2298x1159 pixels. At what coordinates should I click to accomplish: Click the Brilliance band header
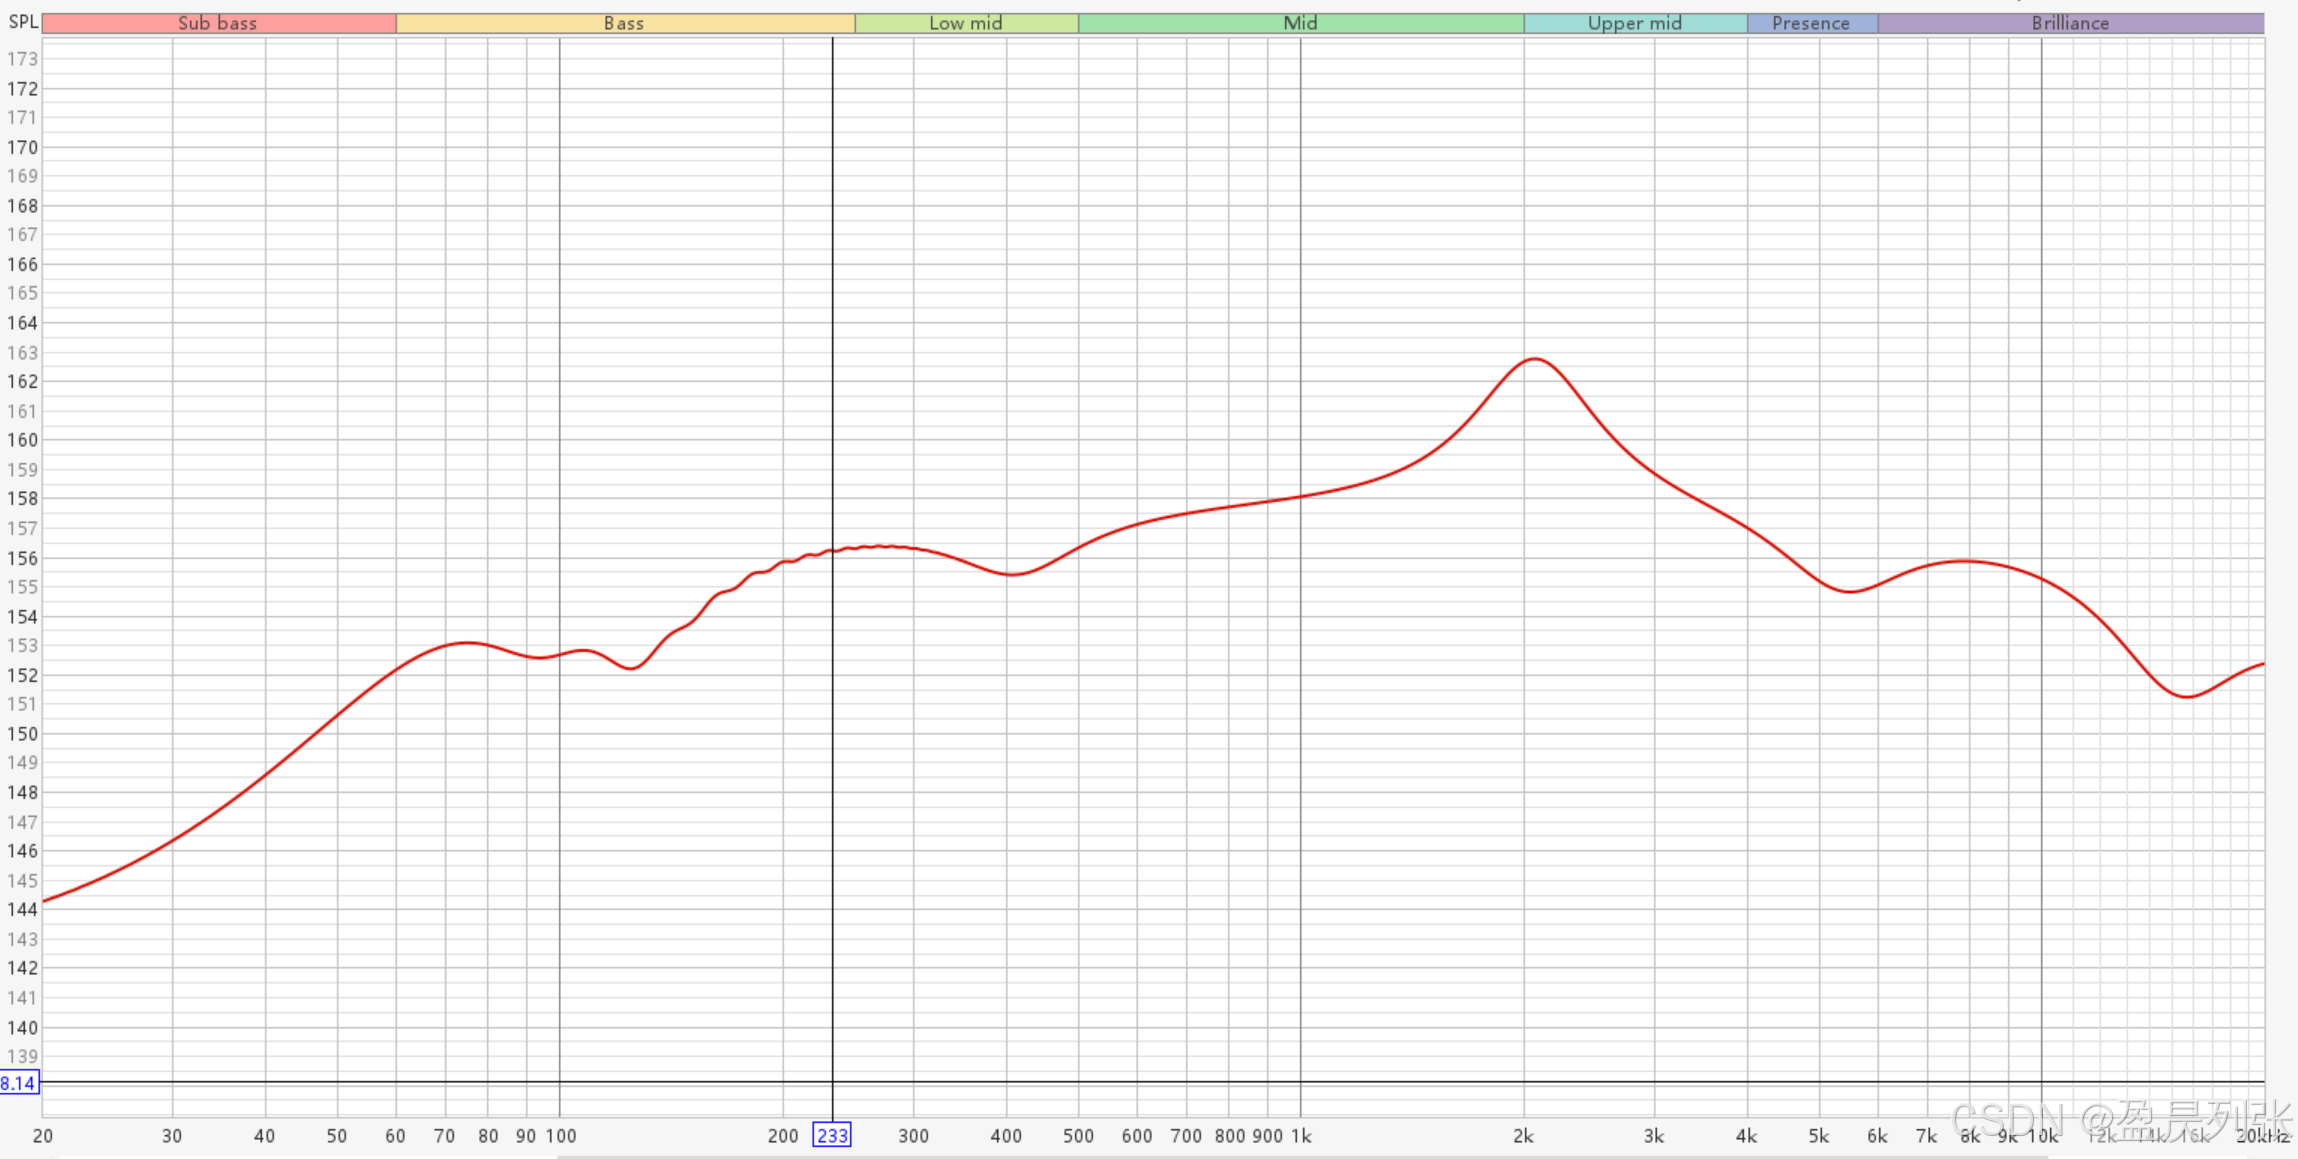(x=2070, y=23)
